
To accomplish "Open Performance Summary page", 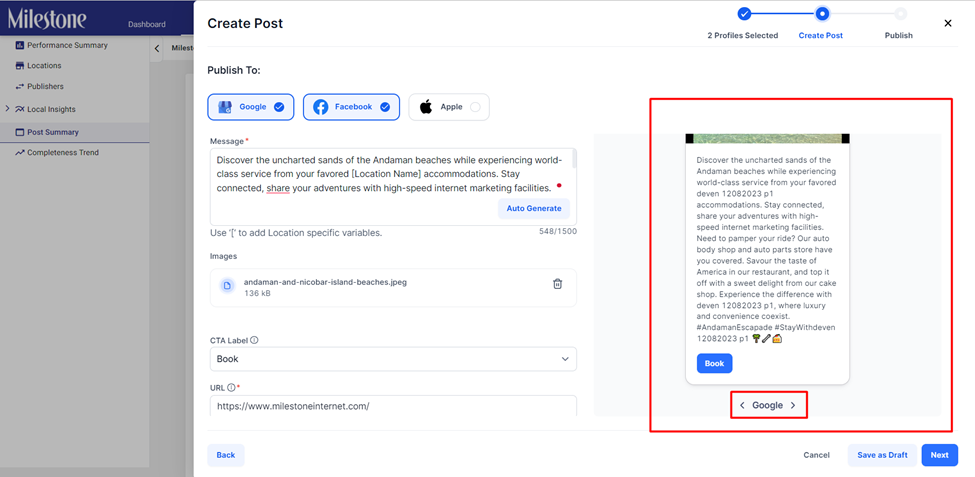I will click(x=67, y=45).
